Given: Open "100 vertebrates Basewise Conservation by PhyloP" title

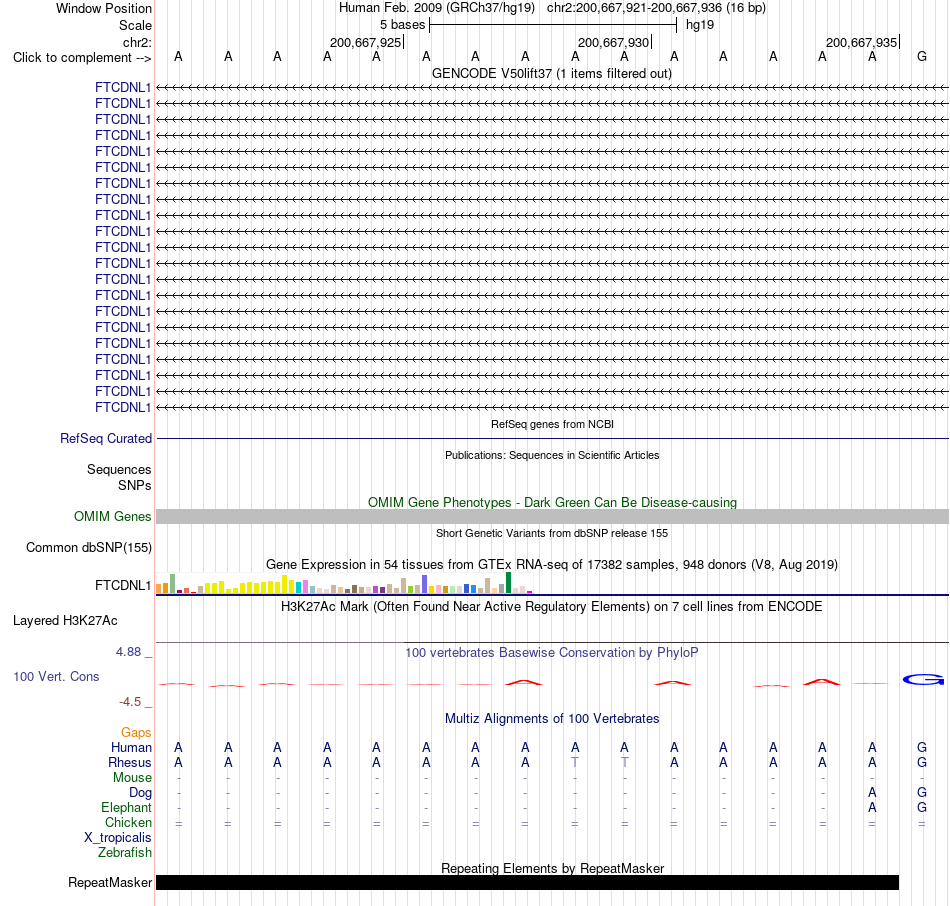Looking at the screenshot, I should (x=552, y=653).
